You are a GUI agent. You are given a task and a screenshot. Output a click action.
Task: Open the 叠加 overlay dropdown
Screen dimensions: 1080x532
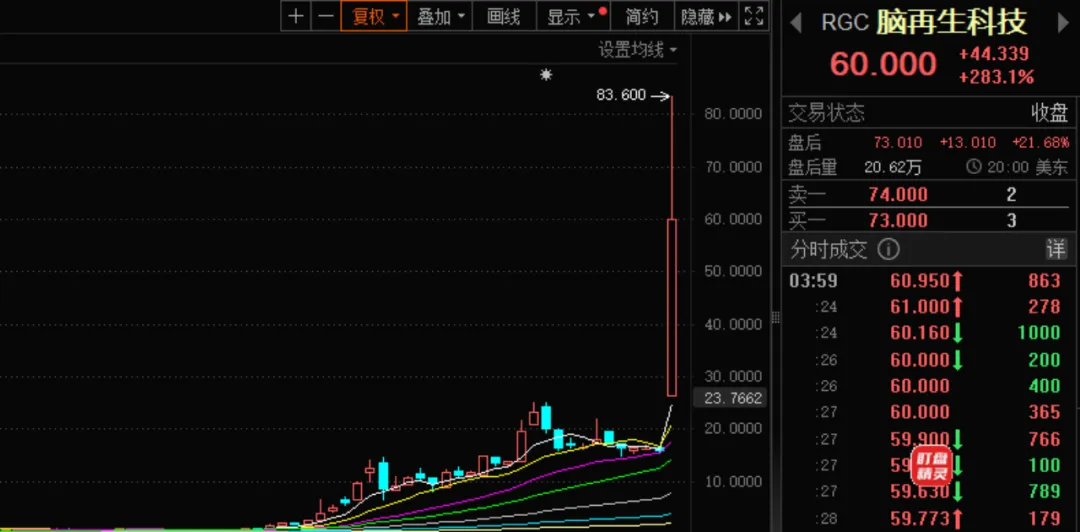point(441,16)
